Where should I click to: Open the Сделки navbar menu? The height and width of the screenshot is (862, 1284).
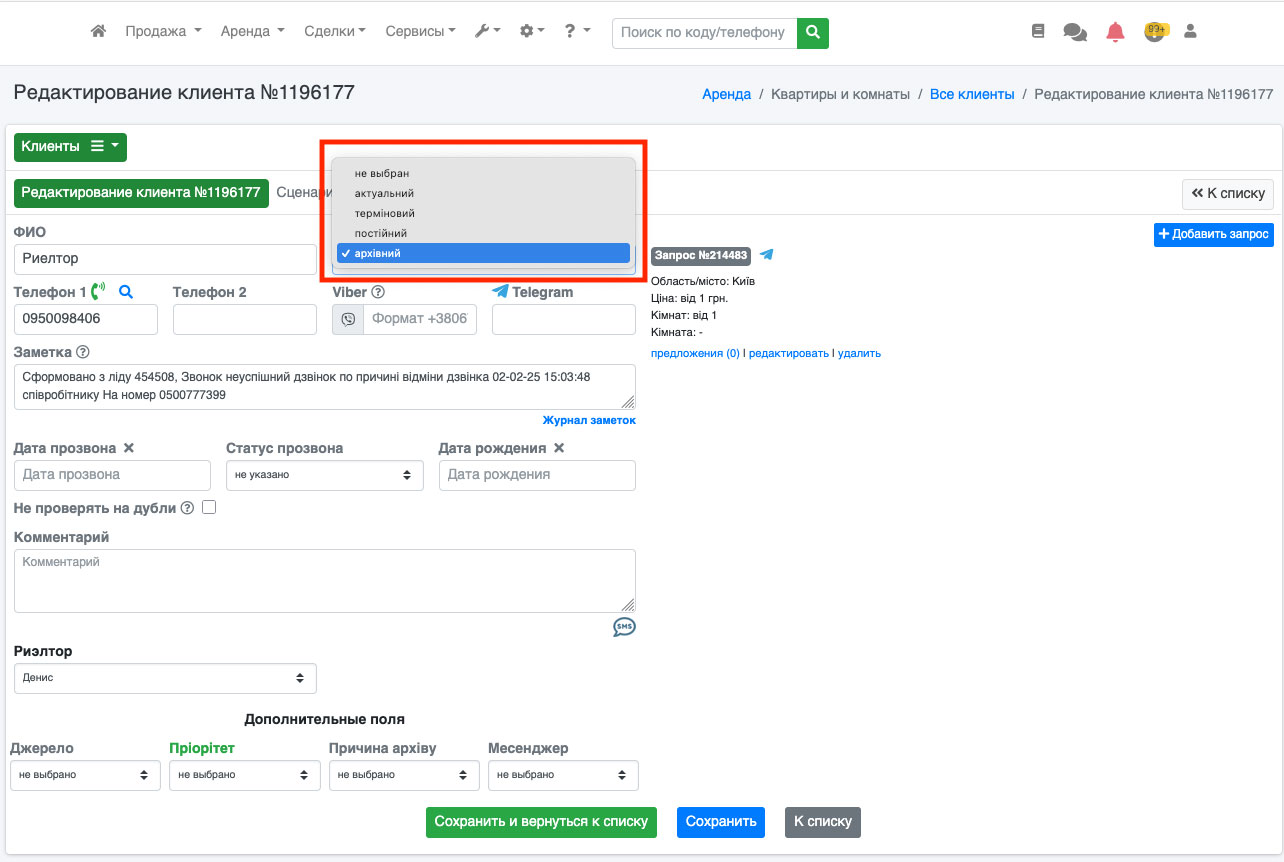[x=334, y=31]
